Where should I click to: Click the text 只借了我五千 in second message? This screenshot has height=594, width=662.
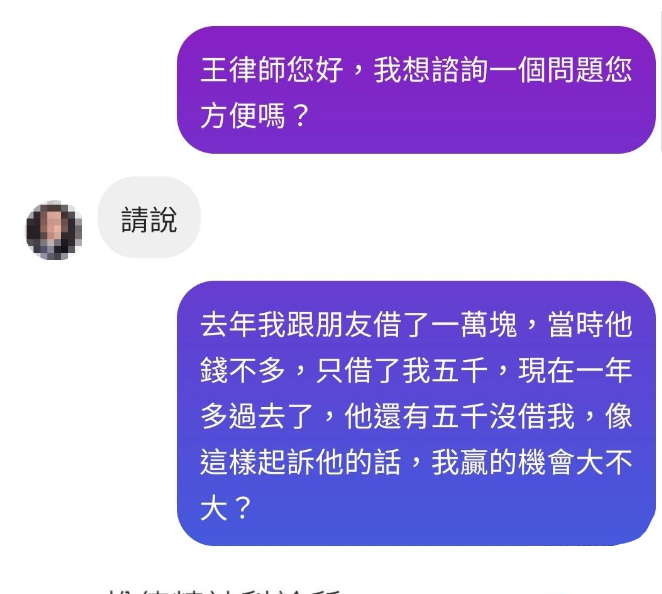pyautogui.click(x=402, y=370)
